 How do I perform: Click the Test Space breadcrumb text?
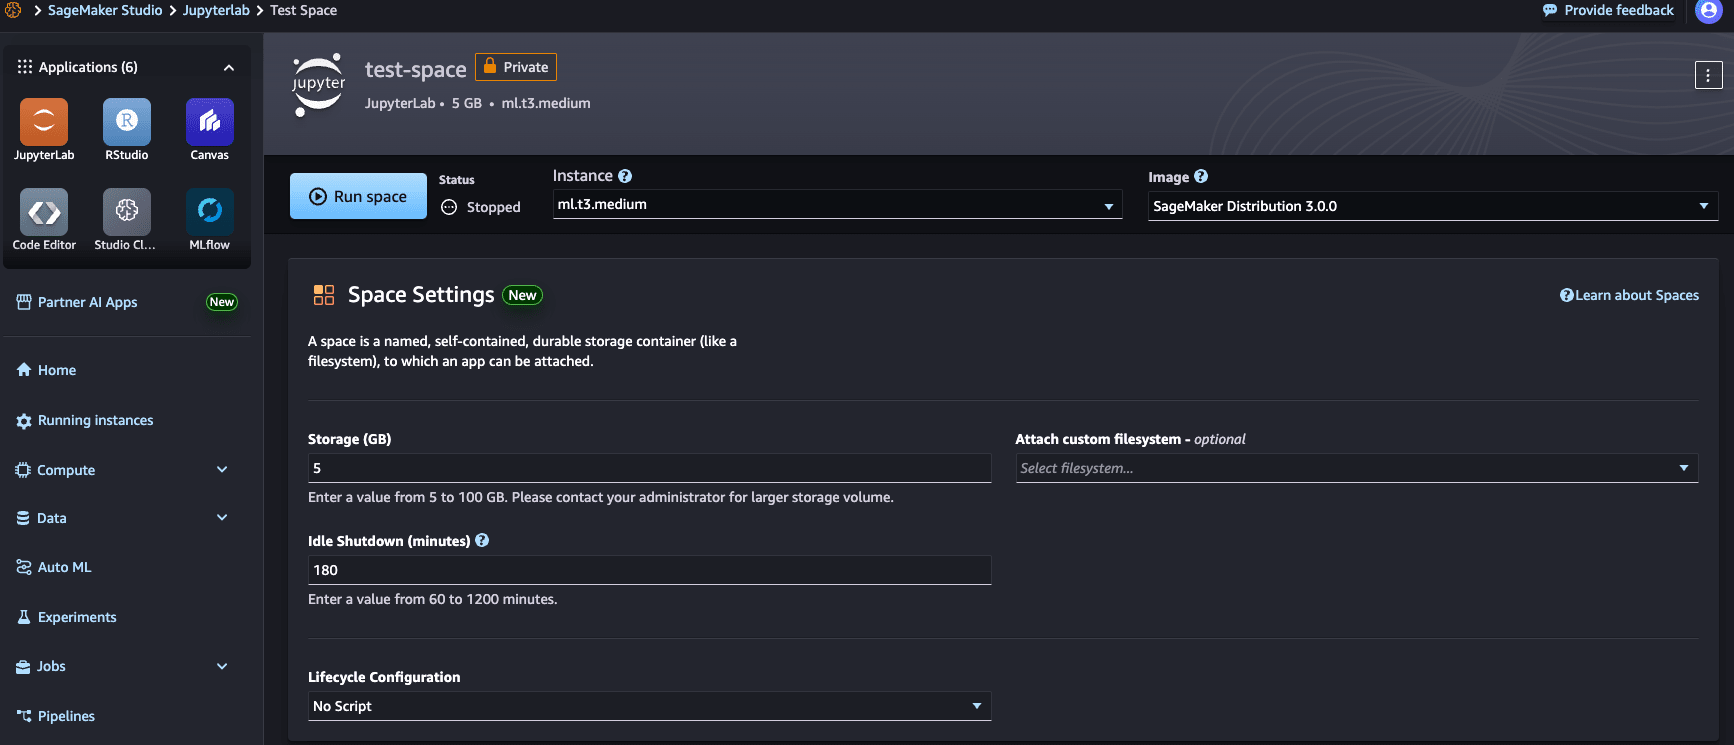pos(303,10)
